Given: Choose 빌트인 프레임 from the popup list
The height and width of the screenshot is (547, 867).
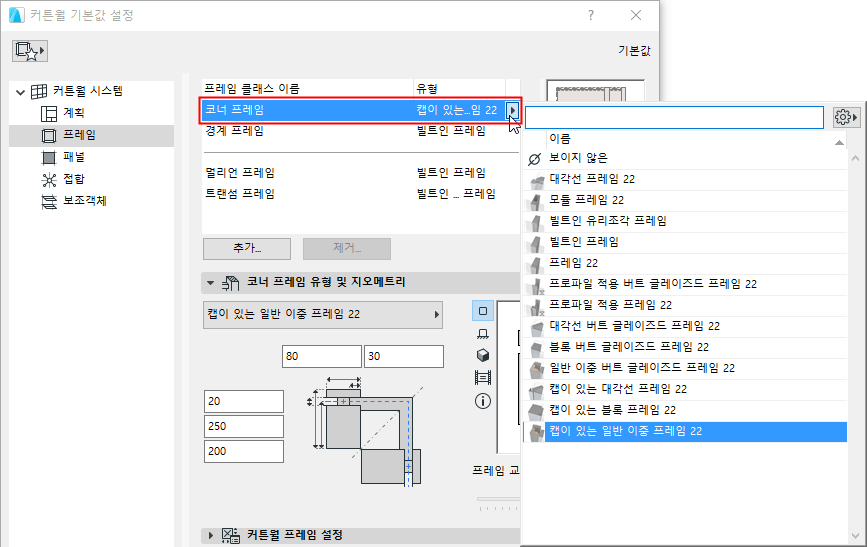Looking at the screenshot, I should [685, 242].
